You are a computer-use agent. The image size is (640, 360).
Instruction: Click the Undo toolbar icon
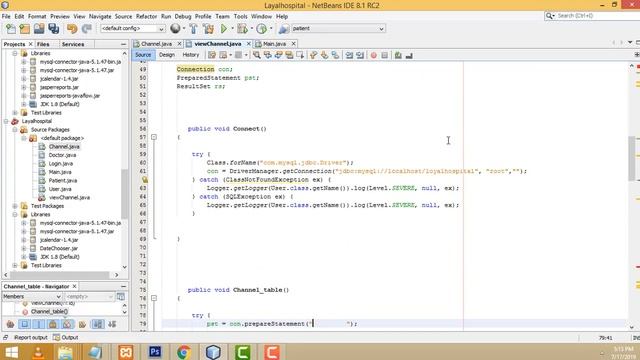(72, 29)
